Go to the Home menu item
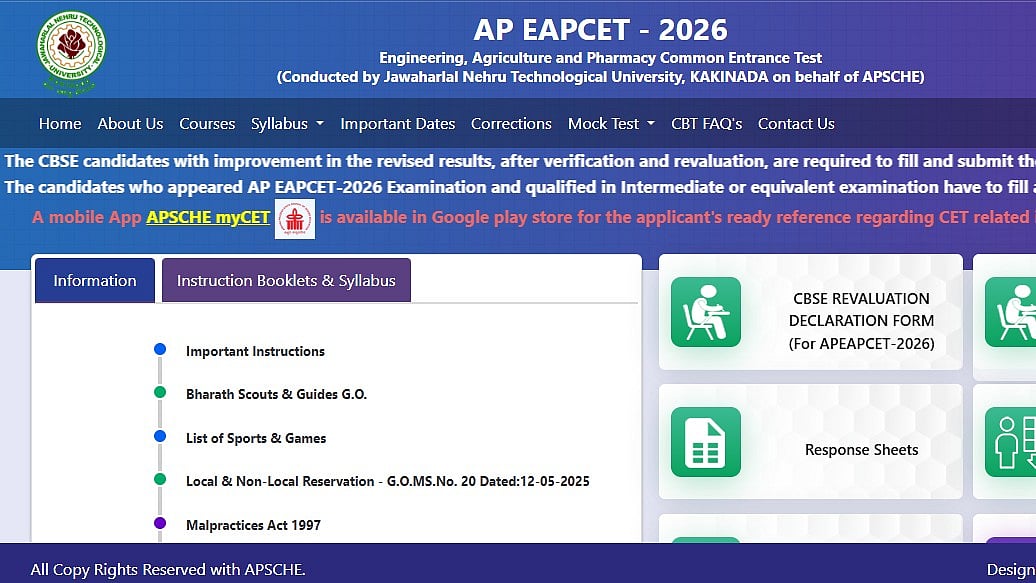The width and height of the screenshot is (1036, 583). click(60, 124)
